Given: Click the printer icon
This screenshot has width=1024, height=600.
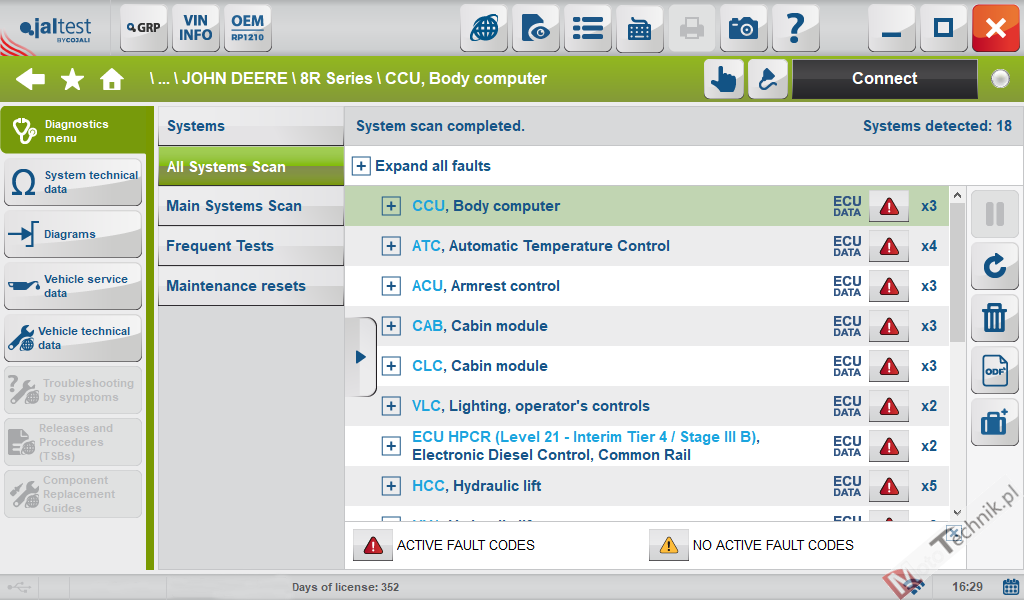Looking at the screenshot, I should pos(692,28).
